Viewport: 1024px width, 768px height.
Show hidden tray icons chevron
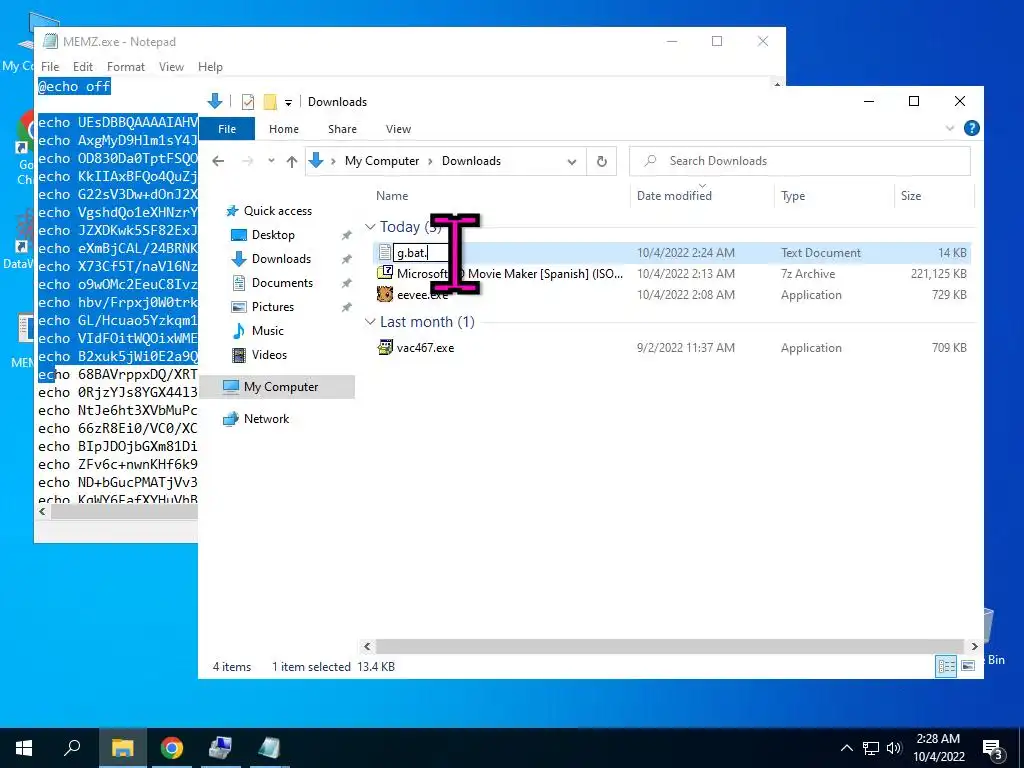846,748
